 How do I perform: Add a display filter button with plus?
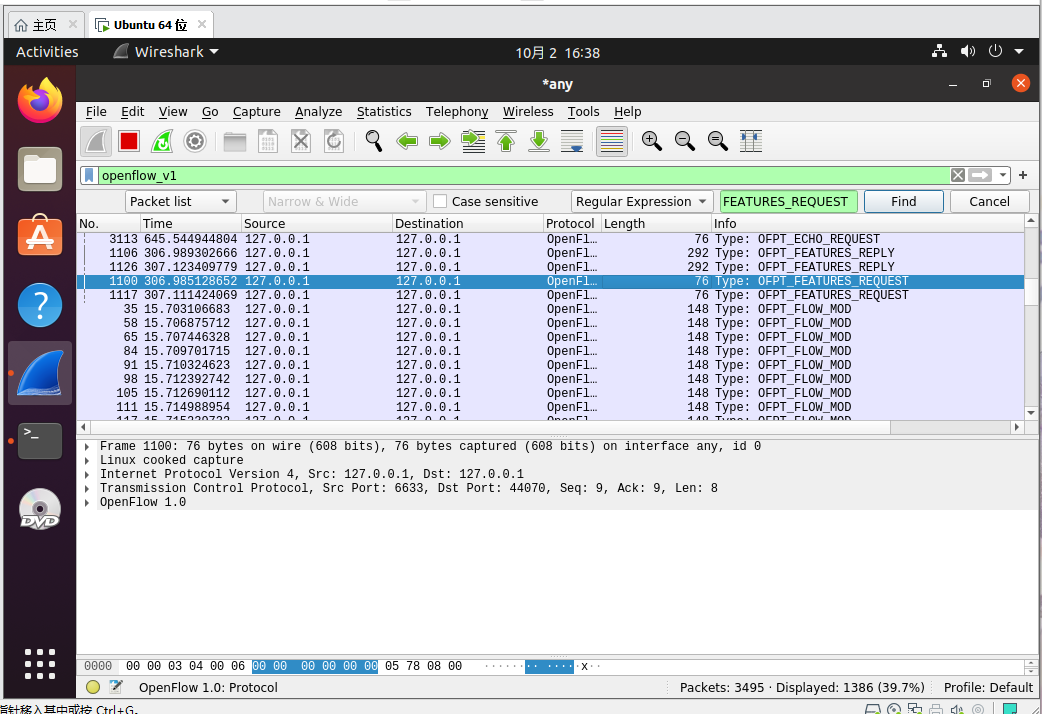click(x=1023, y=176)
